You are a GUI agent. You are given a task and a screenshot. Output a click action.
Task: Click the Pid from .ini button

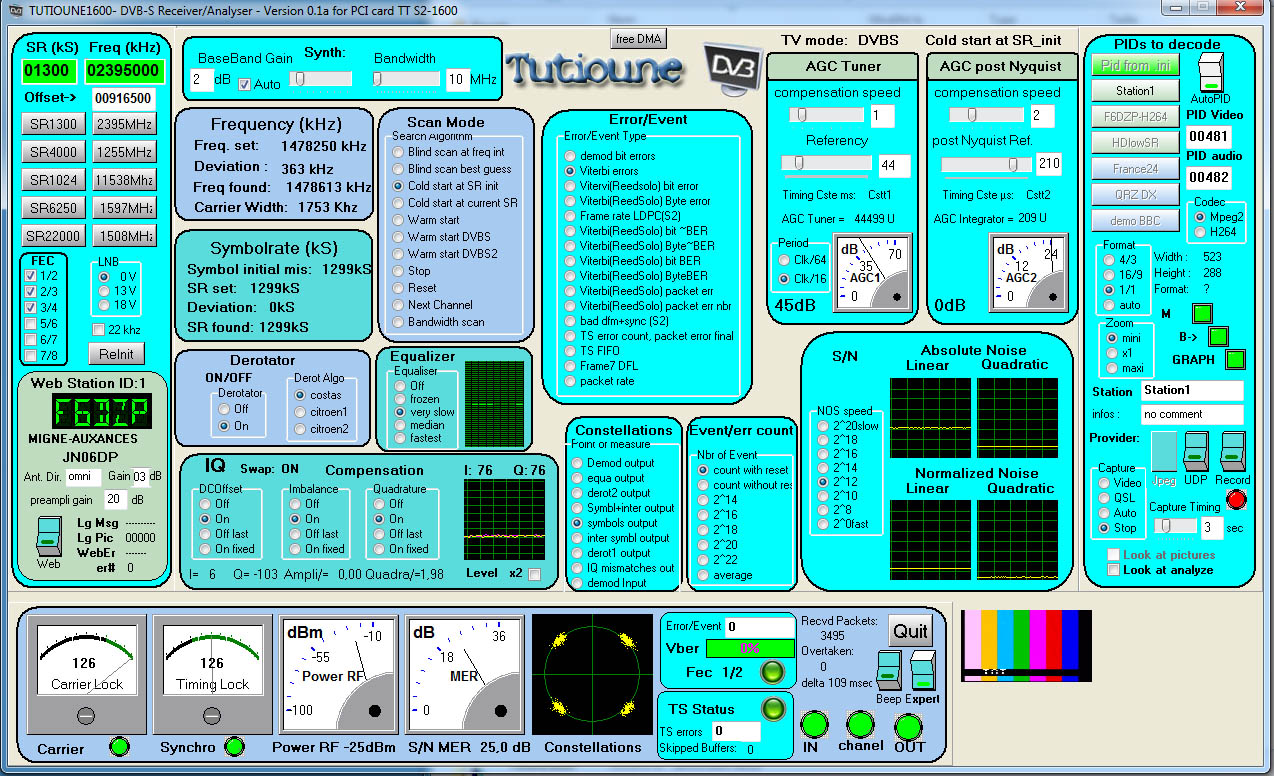click(1135, 65)
